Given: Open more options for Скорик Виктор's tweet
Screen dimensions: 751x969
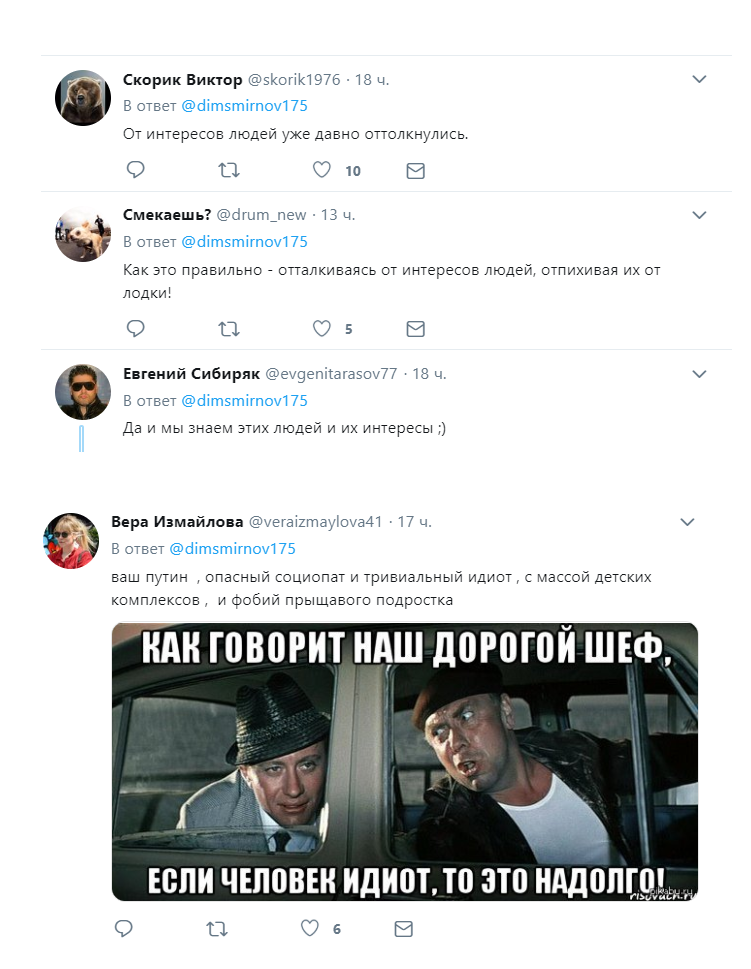Looking at the screenshot, I should (699, 79).
